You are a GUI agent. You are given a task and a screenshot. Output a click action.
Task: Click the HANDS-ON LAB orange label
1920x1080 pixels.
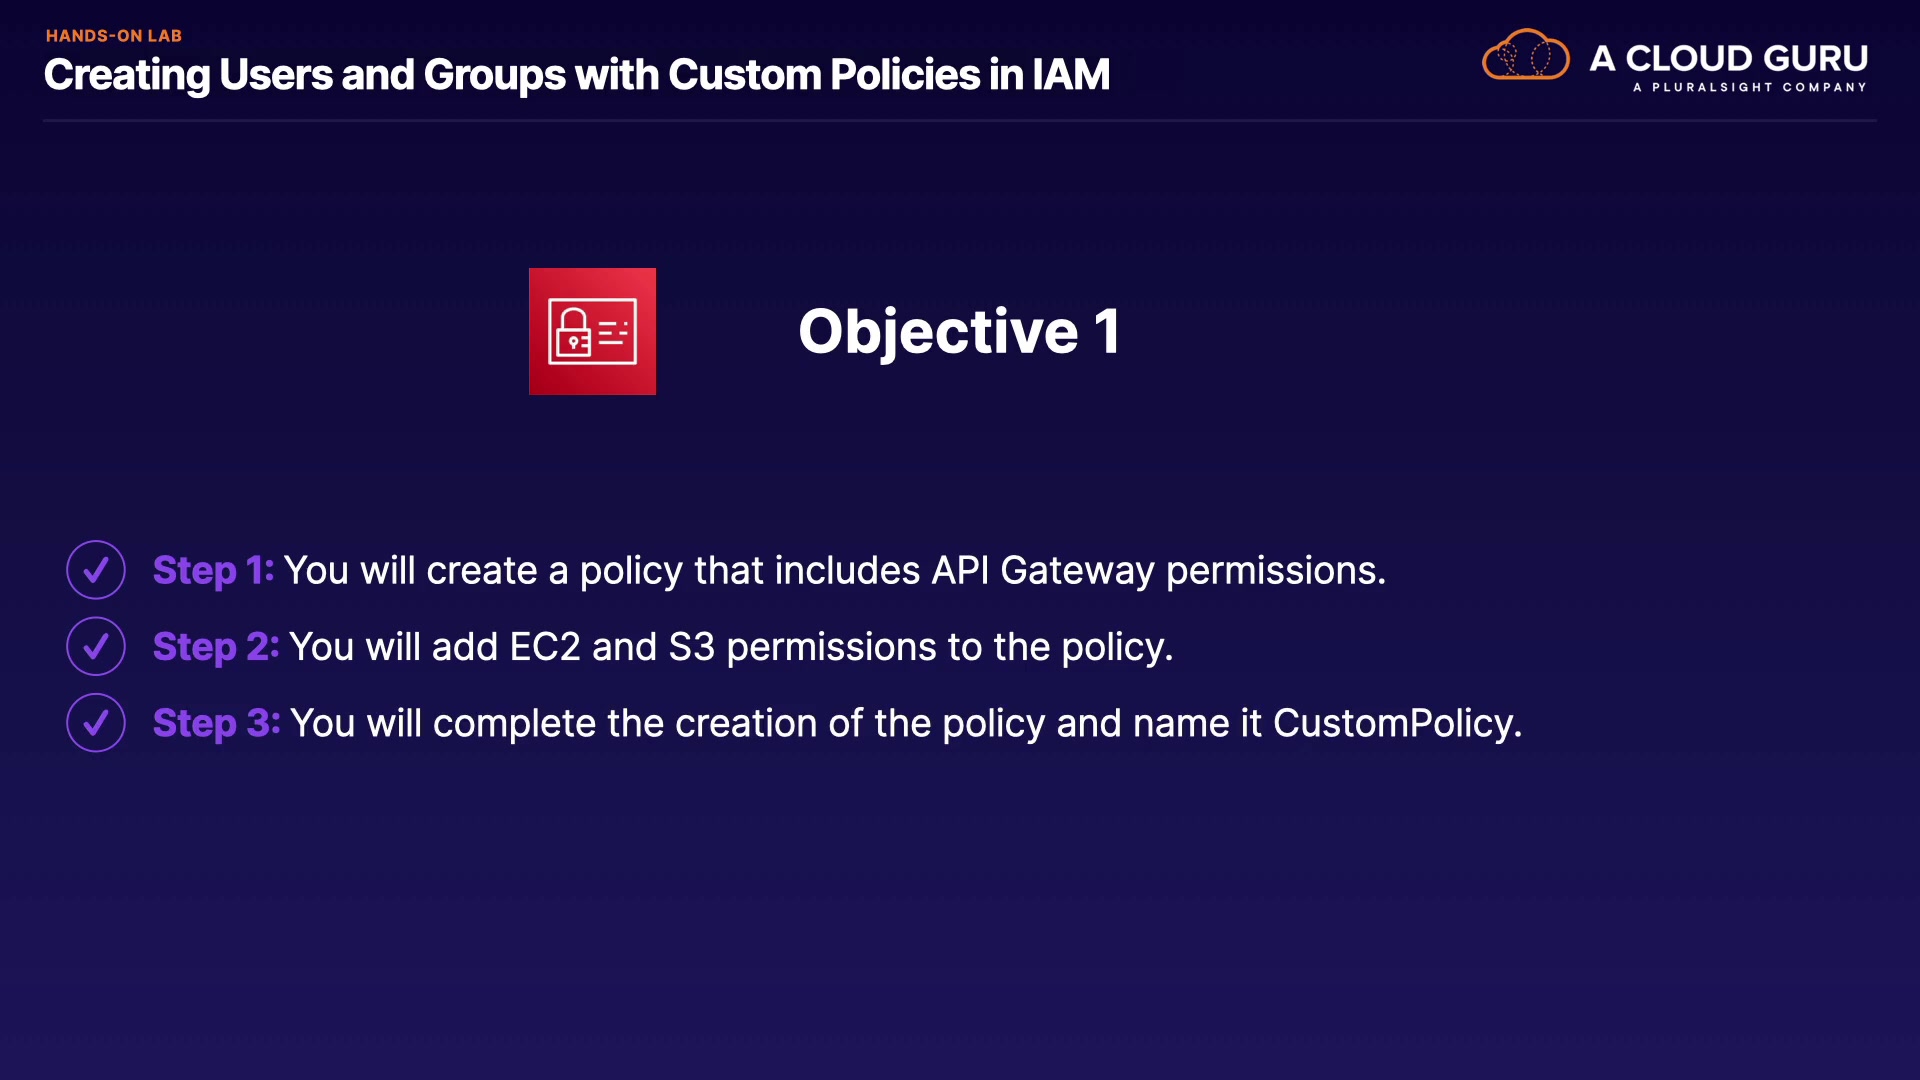(114, 36)
